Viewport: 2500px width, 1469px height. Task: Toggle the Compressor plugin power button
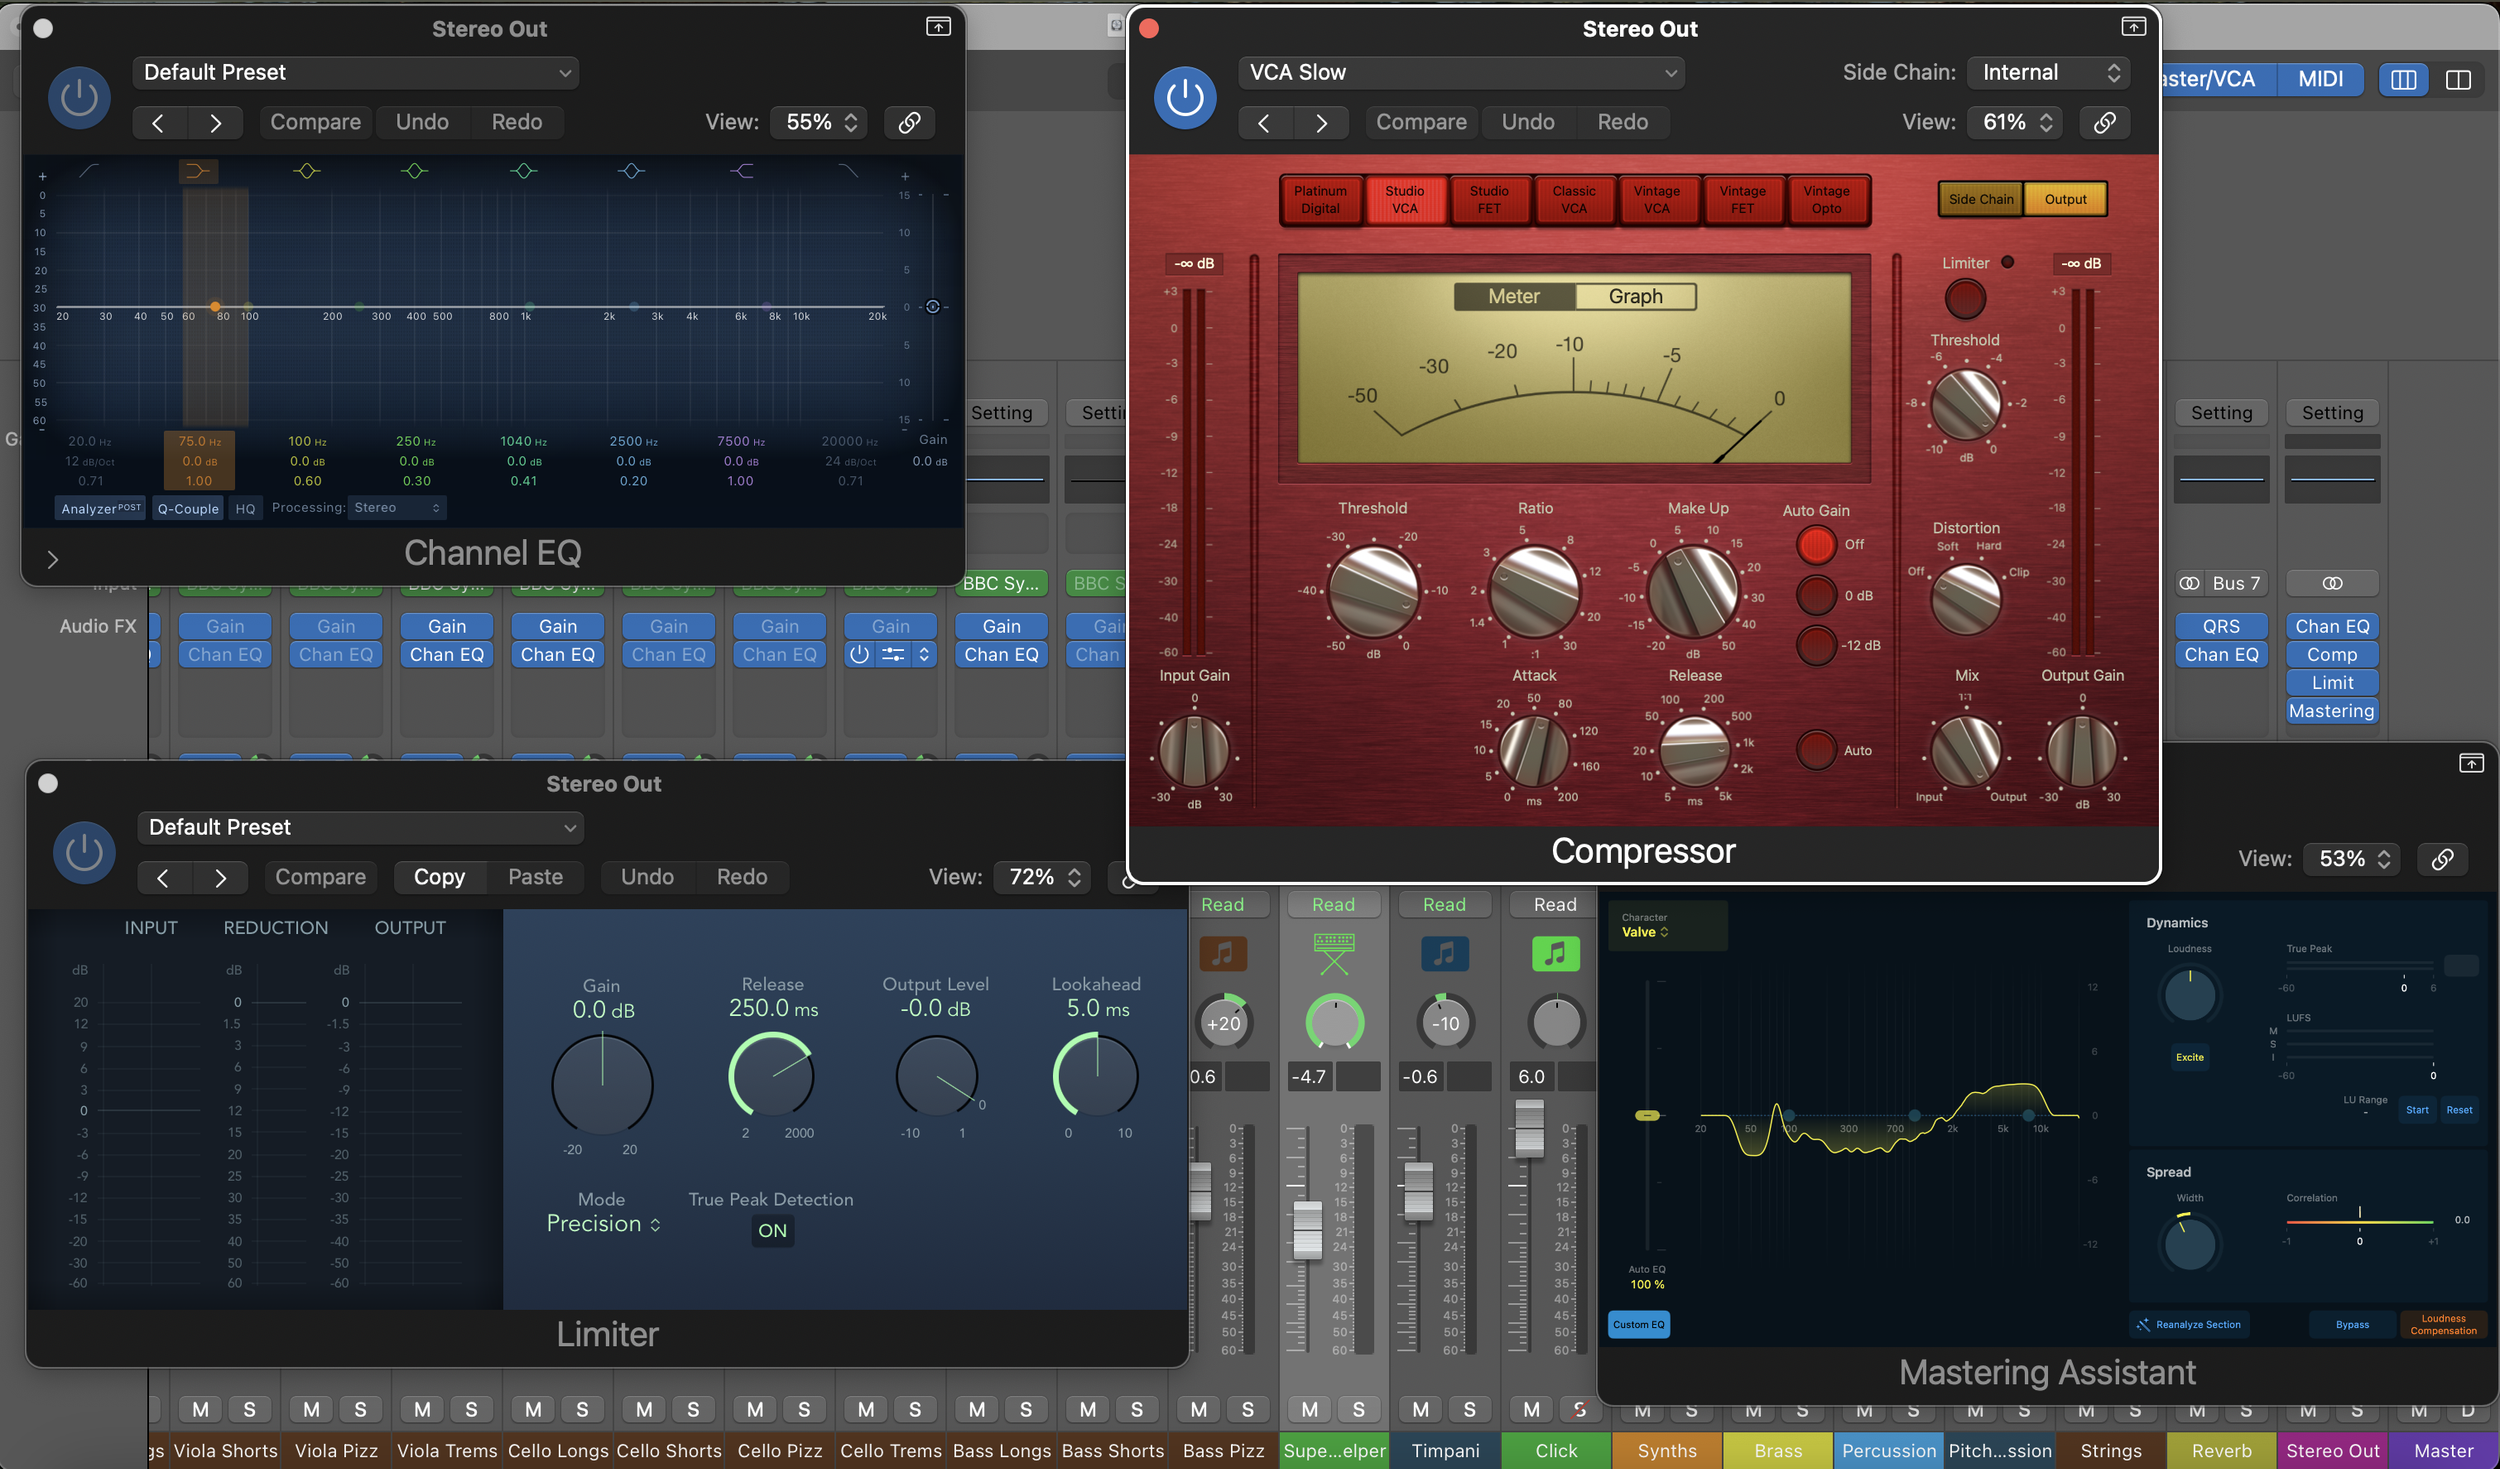coord(1184,97)
